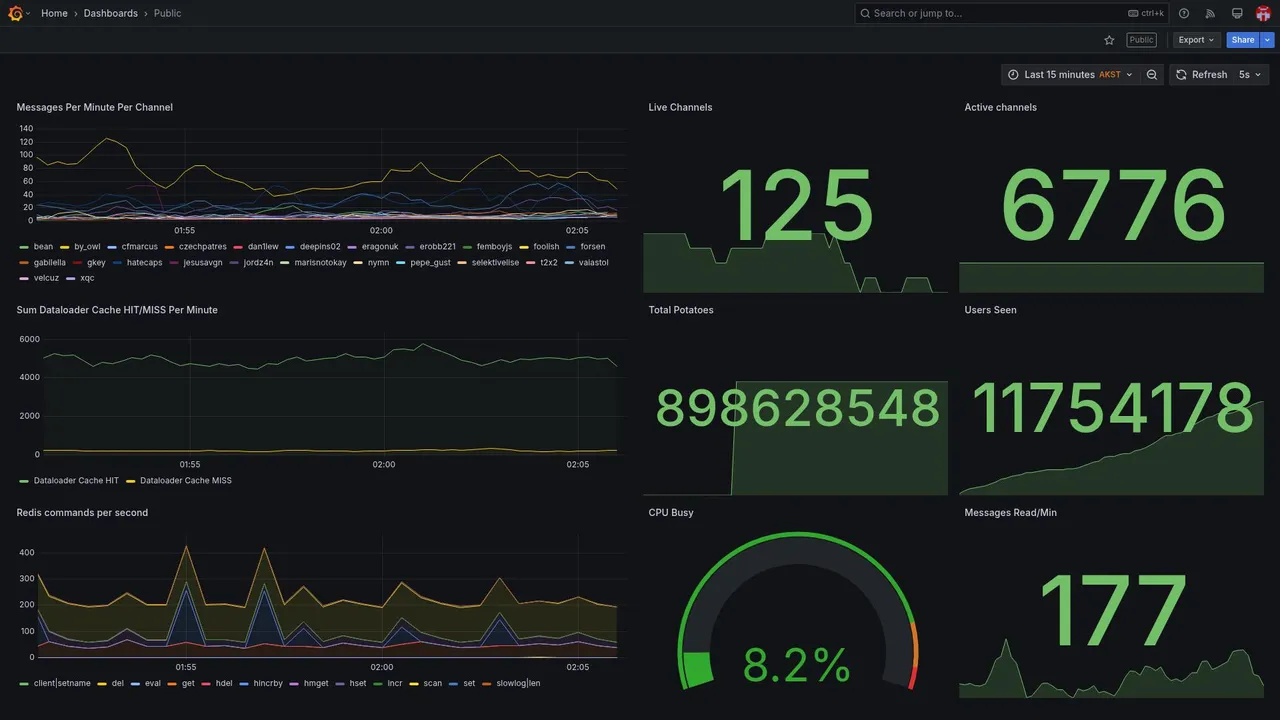The image size is (1280, 720).
Task: Go to Home breadcrumb
Action: pos(55,13)
